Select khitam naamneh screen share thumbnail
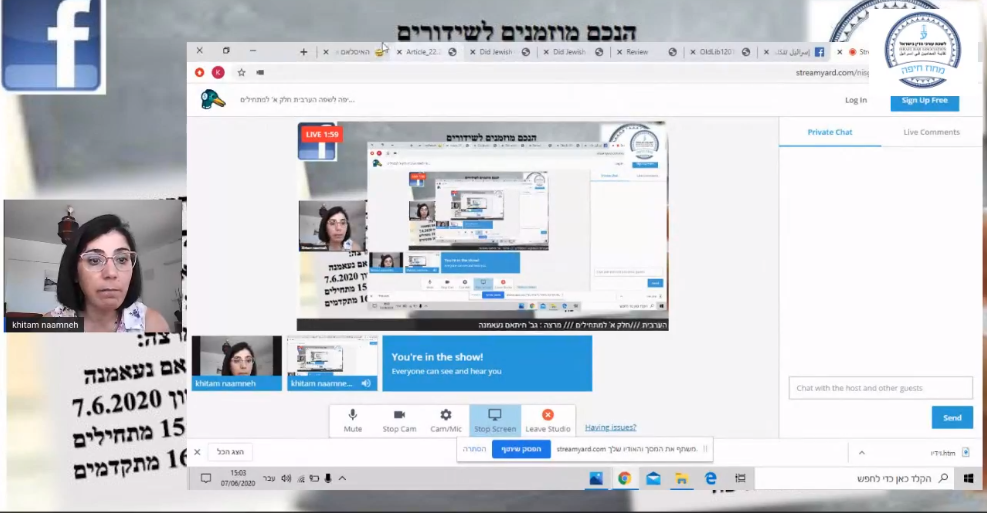987x513 pixels. click(332, 363)
